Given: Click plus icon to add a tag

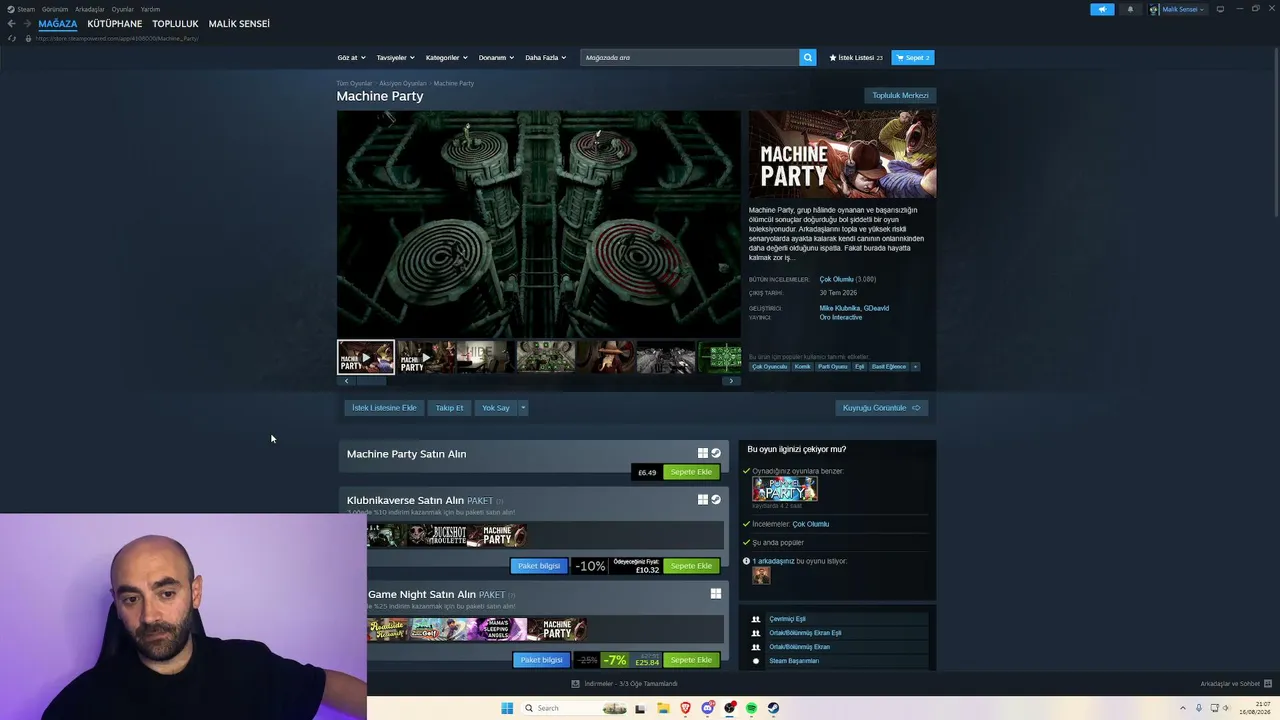Looking at the screenshot, I should pos(915,367).
